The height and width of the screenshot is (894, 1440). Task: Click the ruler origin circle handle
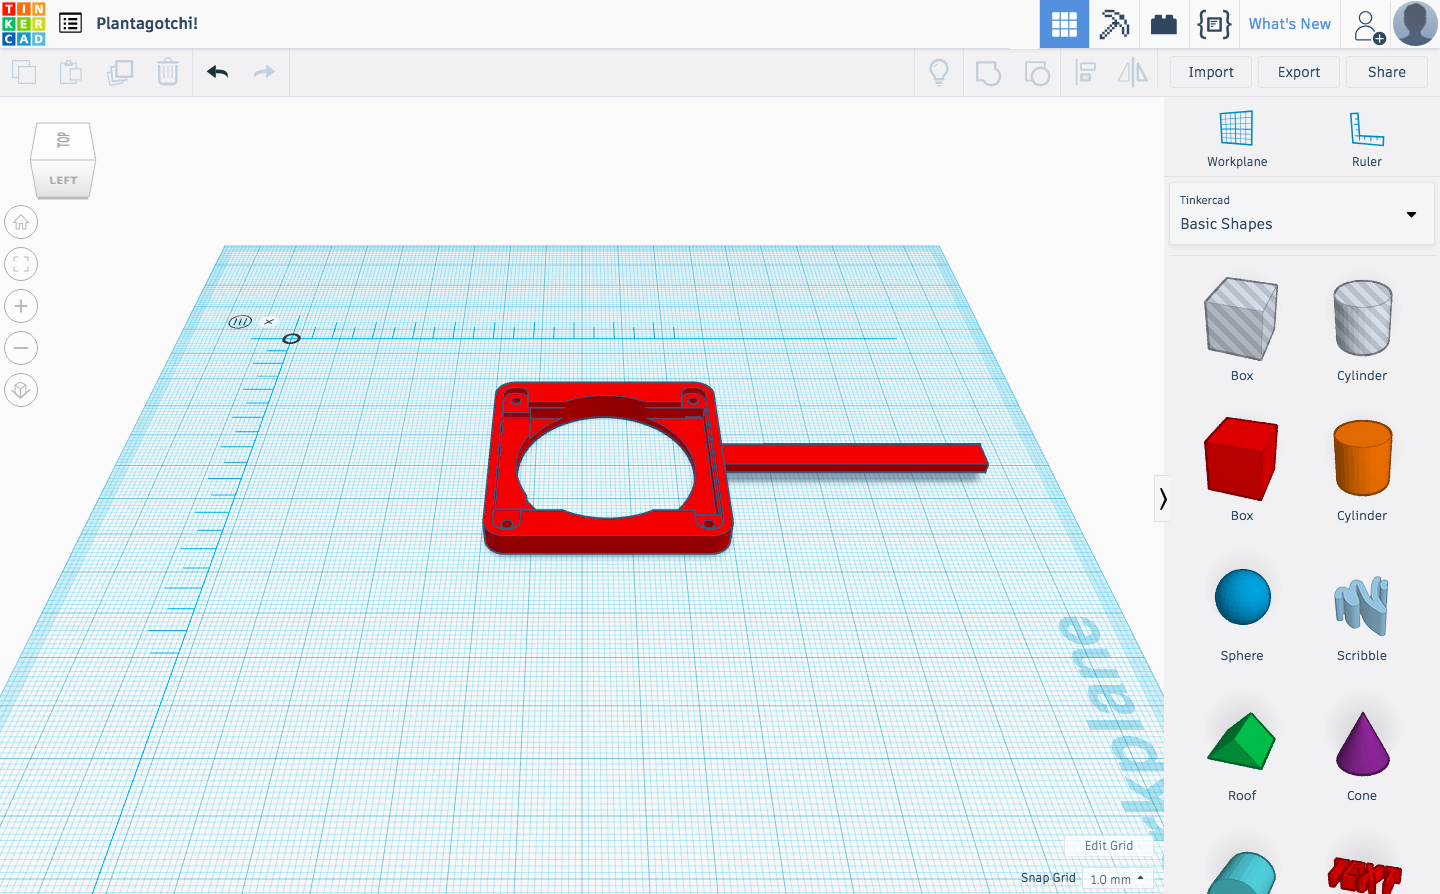click(x=291, y=339)
